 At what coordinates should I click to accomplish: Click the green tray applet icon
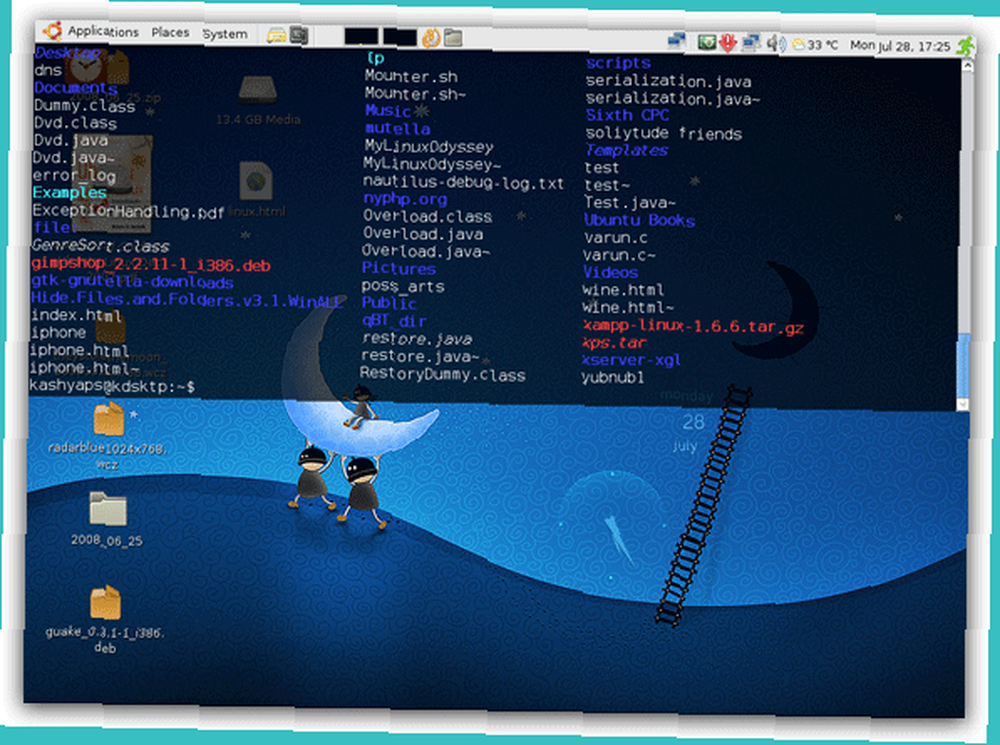(707, 43)
